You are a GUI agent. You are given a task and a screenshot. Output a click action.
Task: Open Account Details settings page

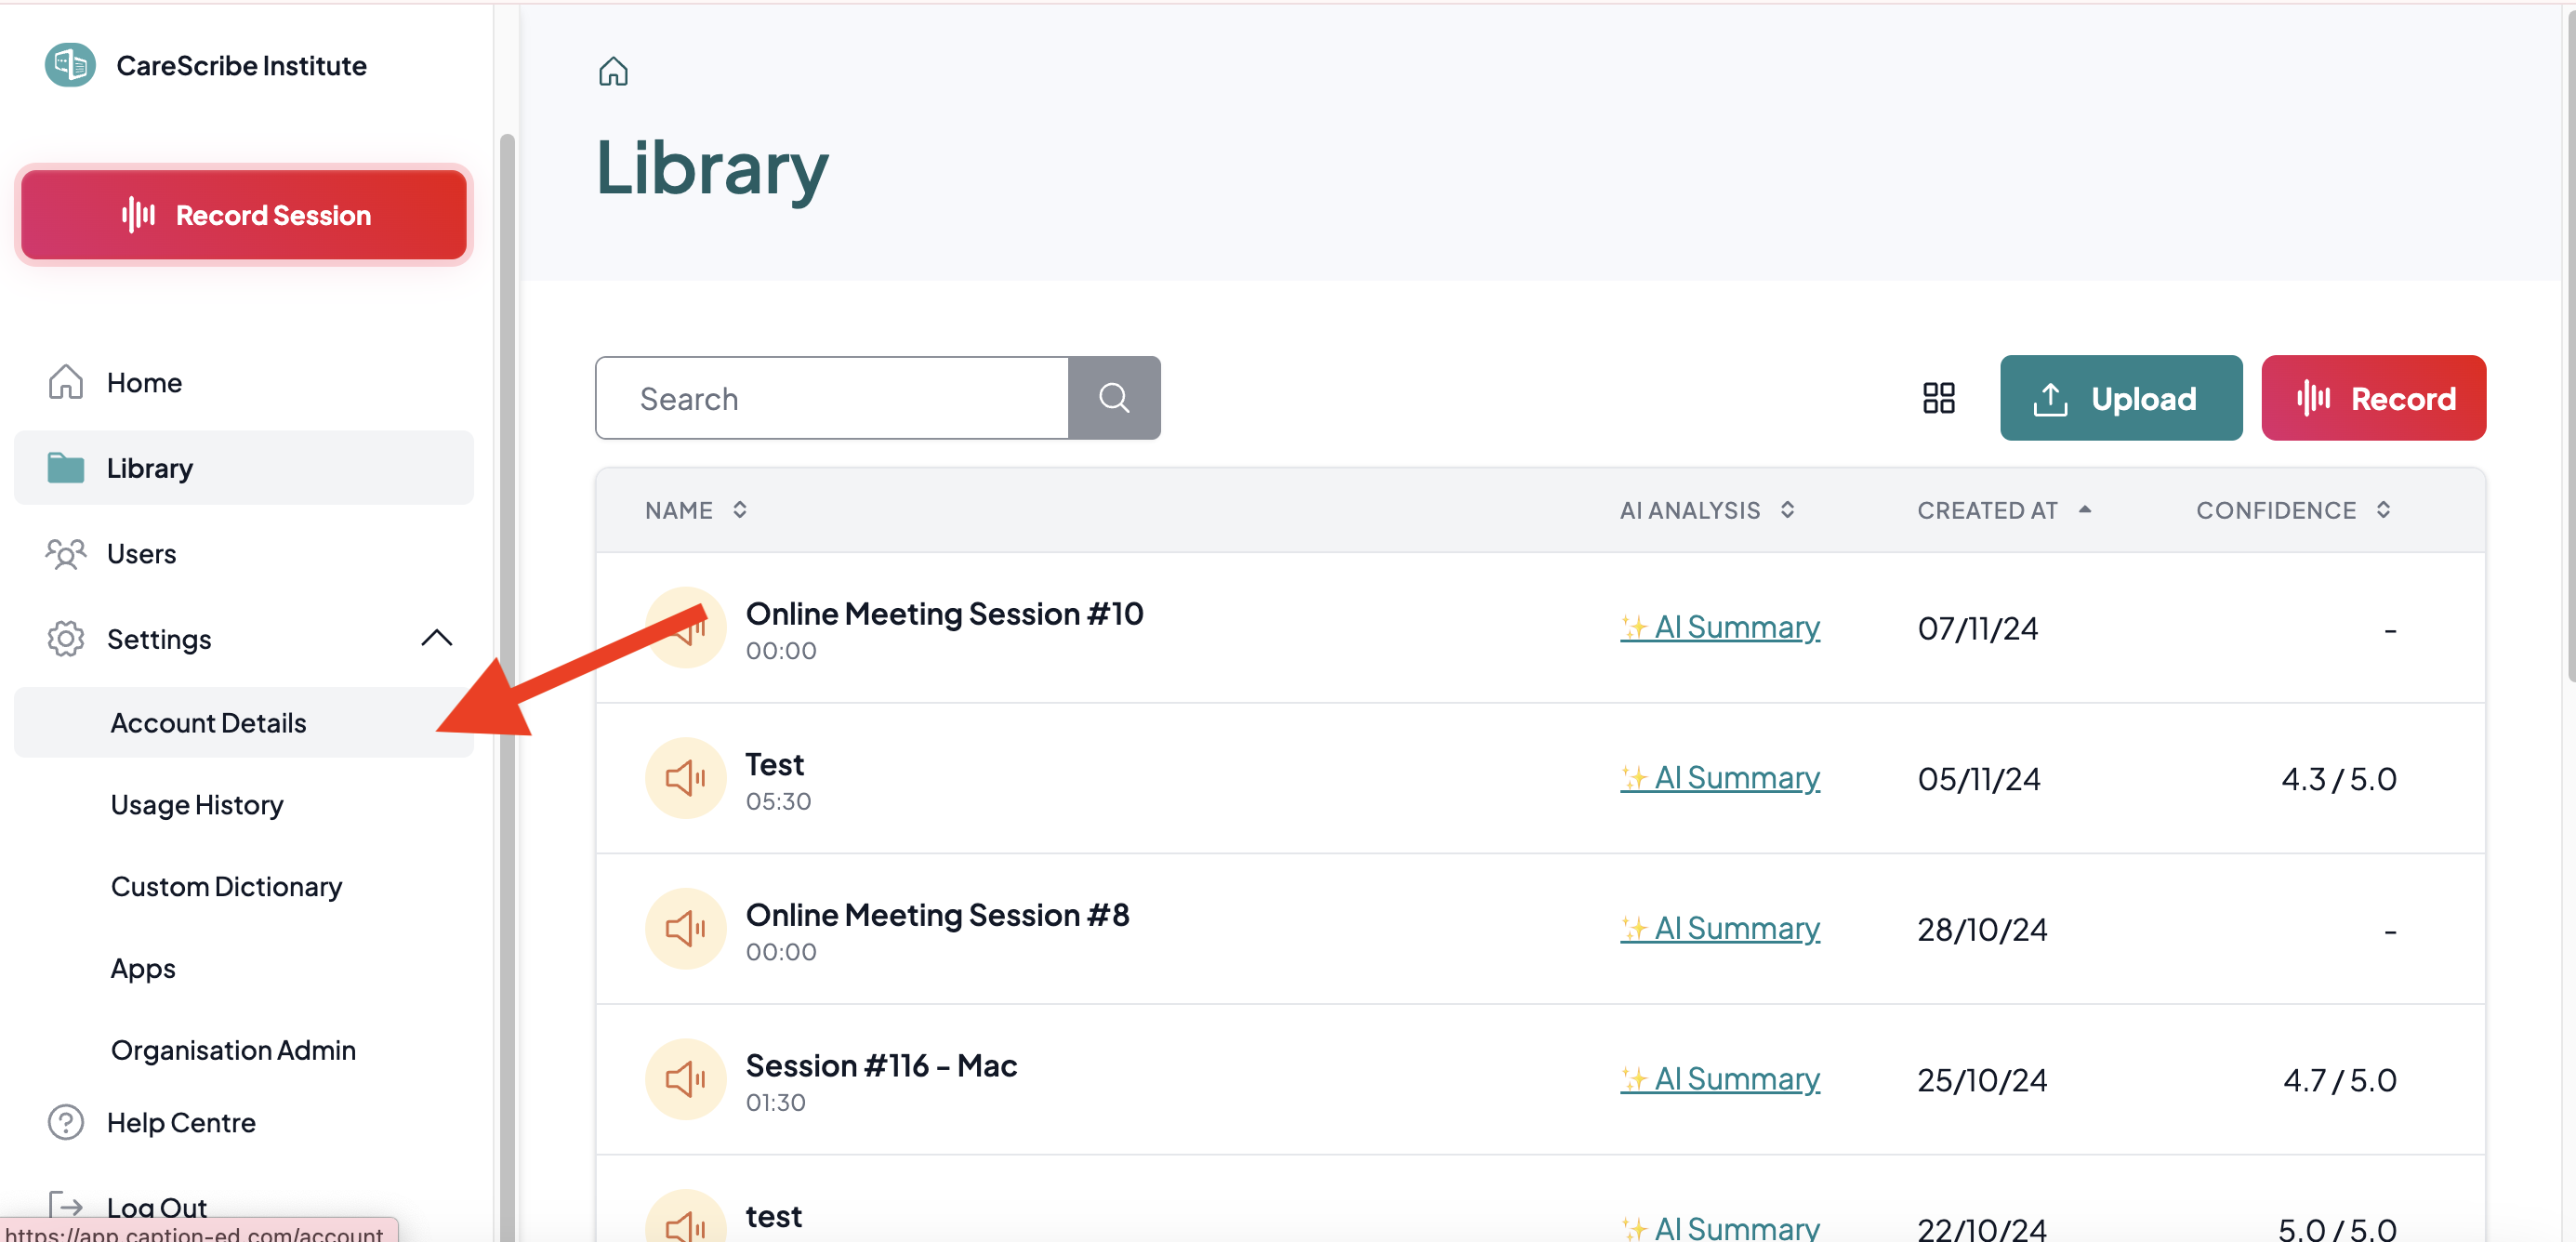point(244,722)
